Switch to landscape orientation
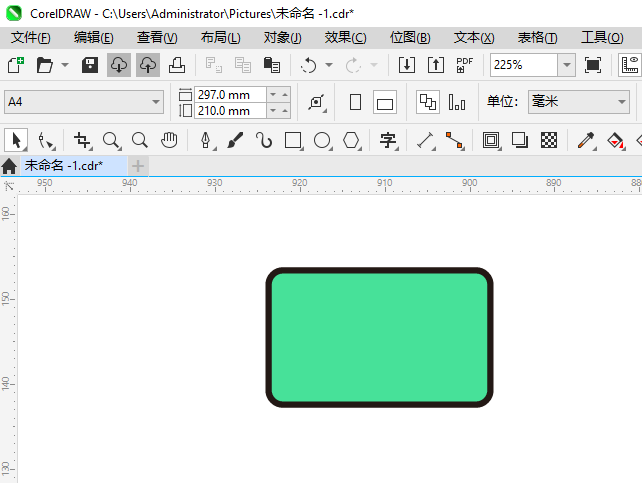 tap(384, 102)
